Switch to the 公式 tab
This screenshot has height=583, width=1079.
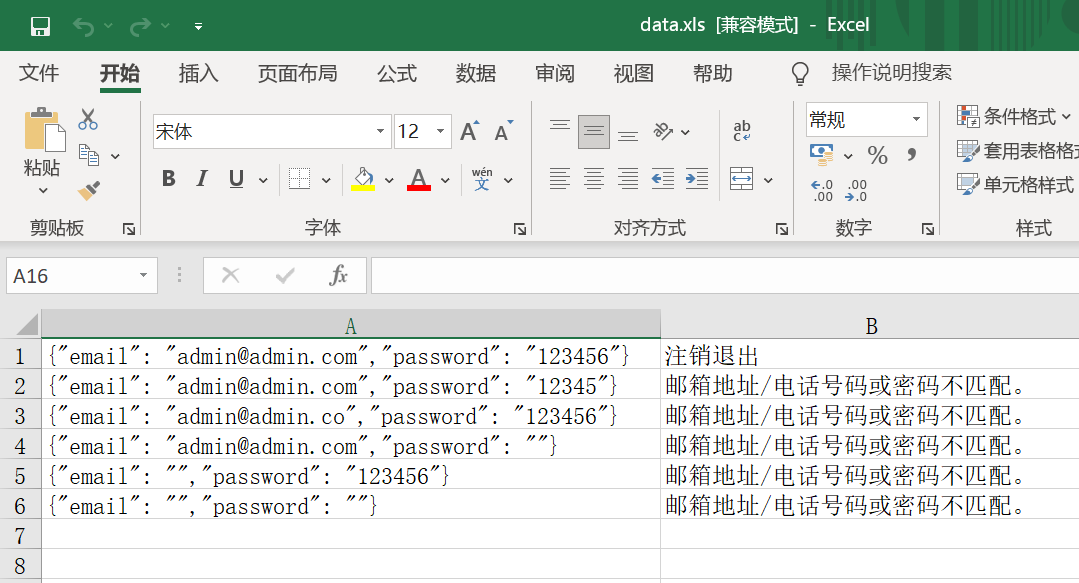pyautogui.click(x=397, y=73)
